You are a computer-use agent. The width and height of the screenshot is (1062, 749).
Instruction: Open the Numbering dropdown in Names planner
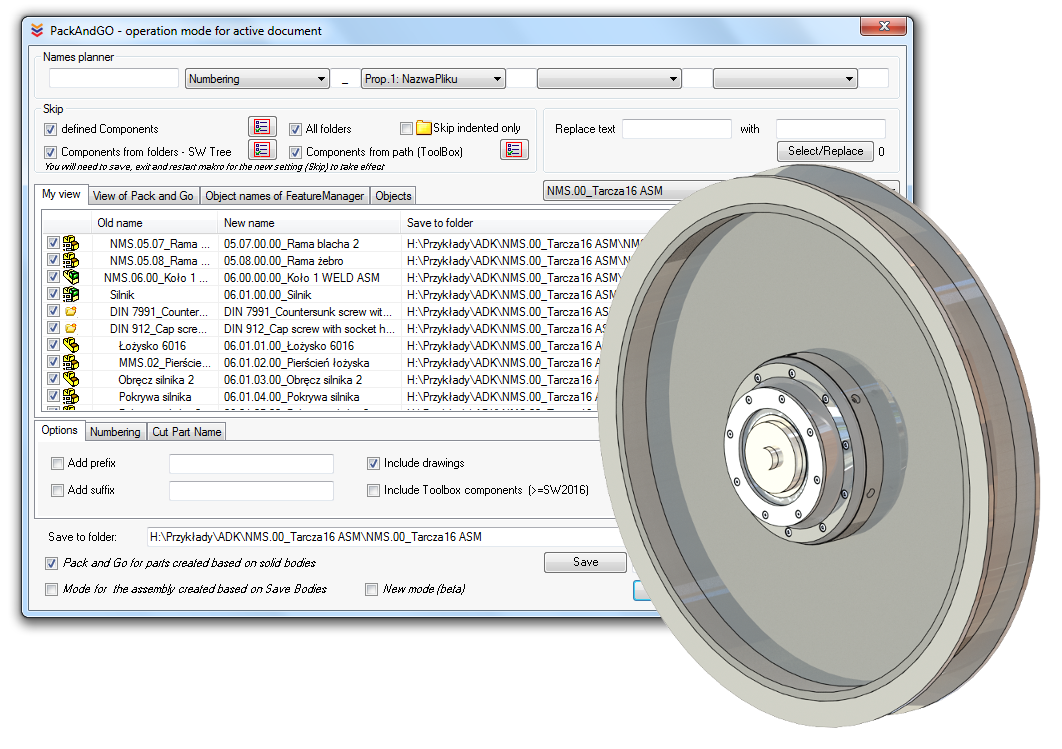tap(257, 79)
